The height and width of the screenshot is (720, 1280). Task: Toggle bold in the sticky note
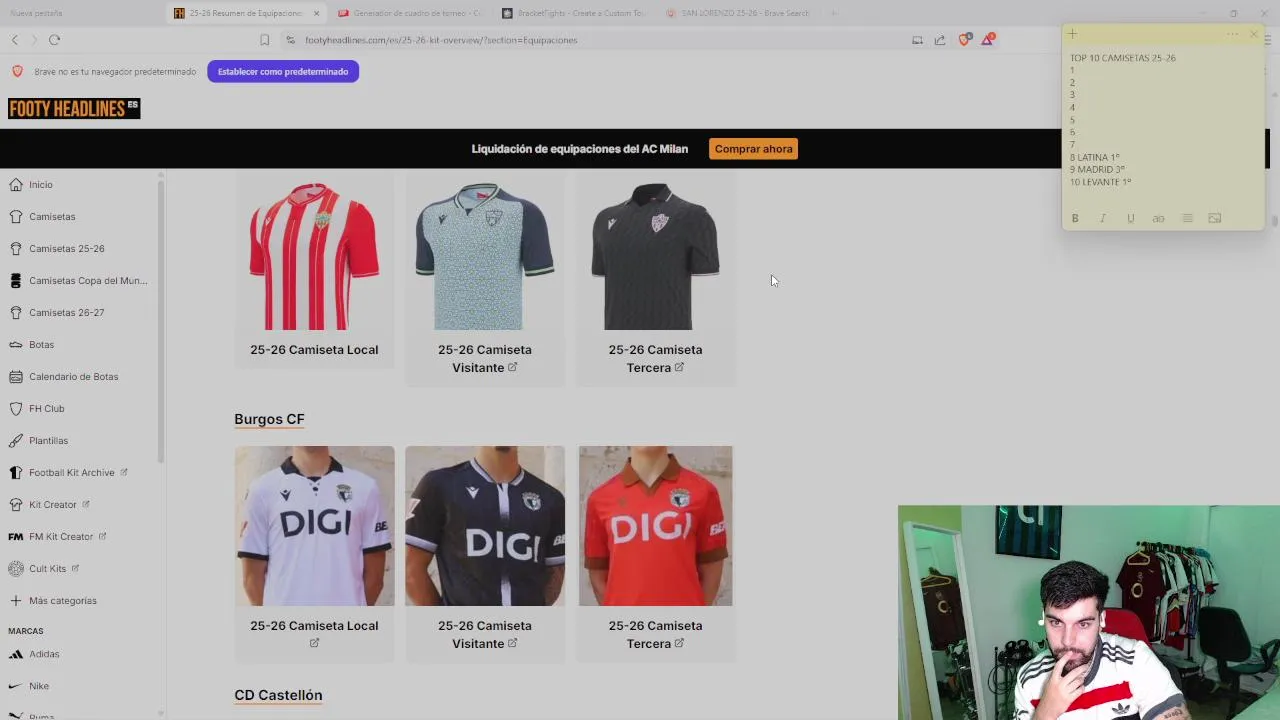click(x=1075, y=218)
